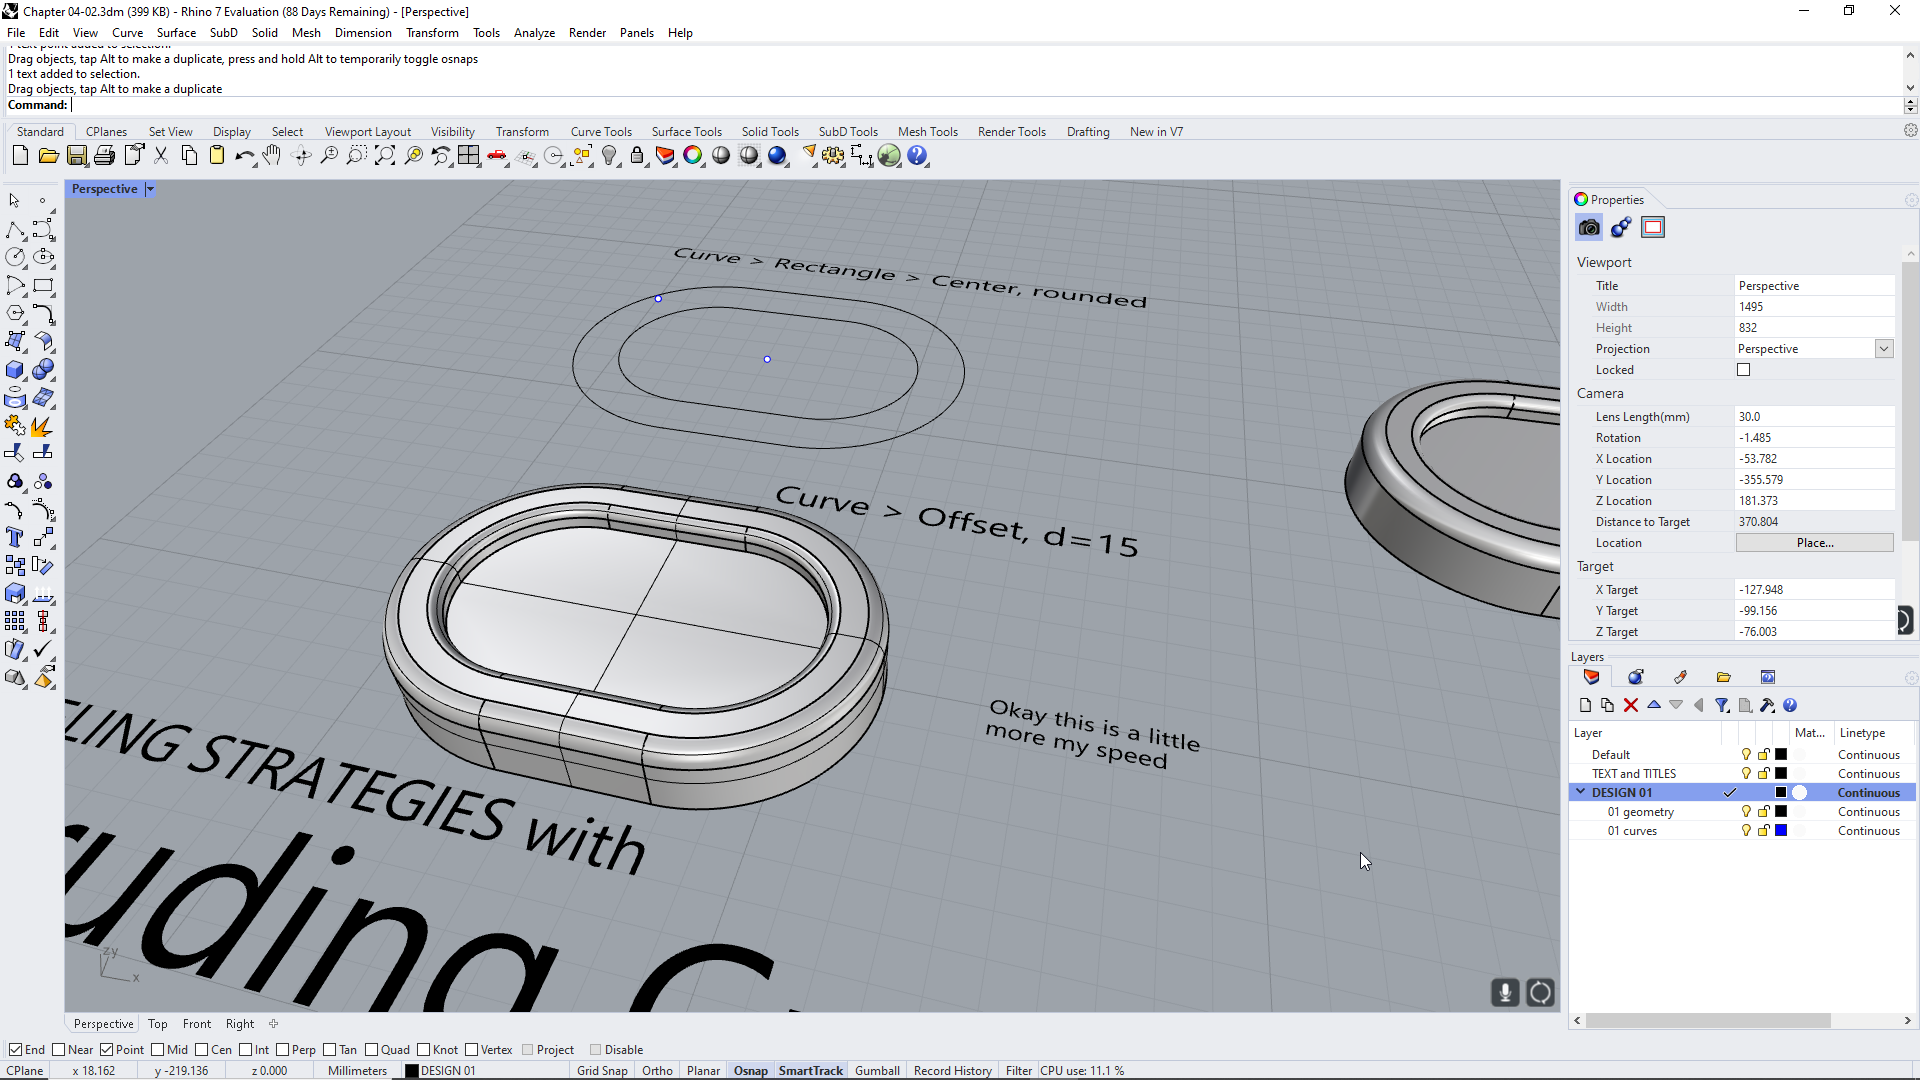Toggle visibility of 01 curves layer

pos(1746,831)
